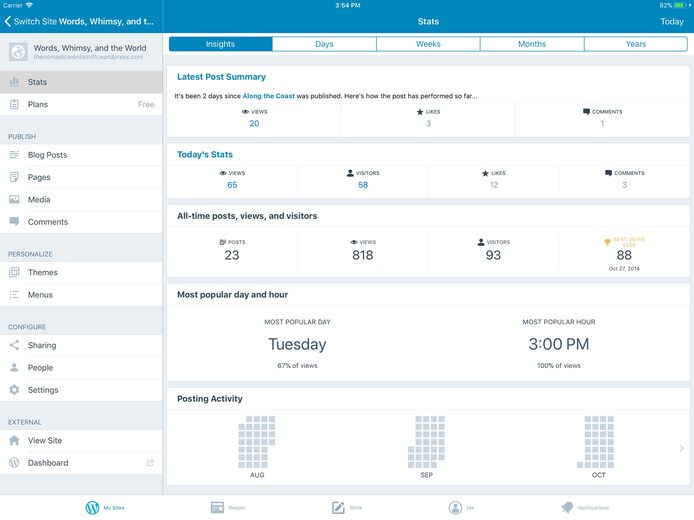The width and height of the screenshot is (694, 520).
Task: Tap the best views trophy icon
Action: click(x=607, y=242)
